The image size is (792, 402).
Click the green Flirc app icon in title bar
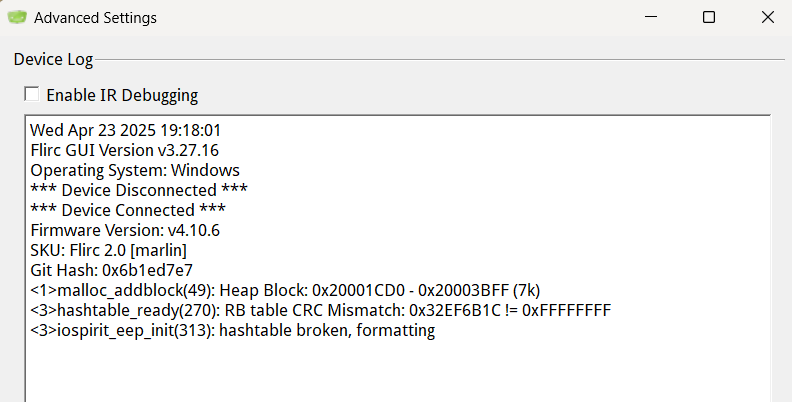tap(17, 17)
